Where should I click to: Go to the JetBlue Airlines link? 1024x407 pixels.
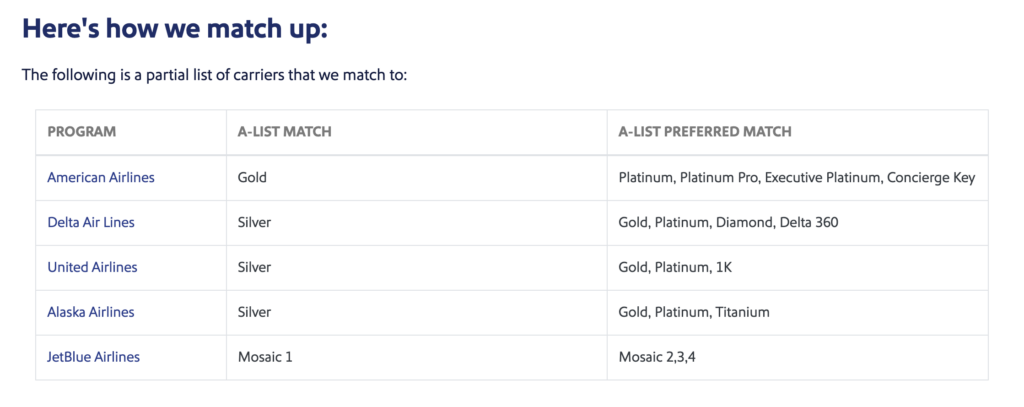(94, 357)
